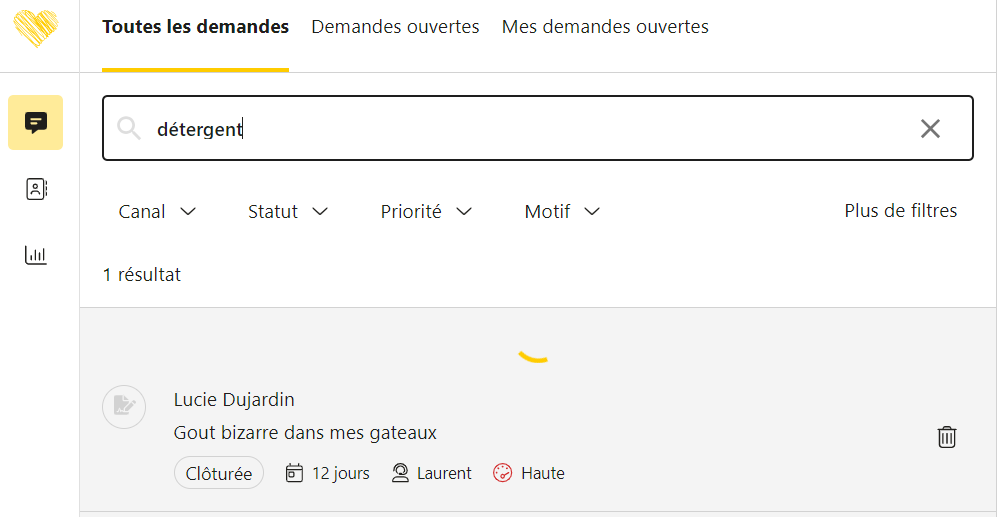Click the request avatar icon
This screenshot has height=517, width=997.
(124, 406)
